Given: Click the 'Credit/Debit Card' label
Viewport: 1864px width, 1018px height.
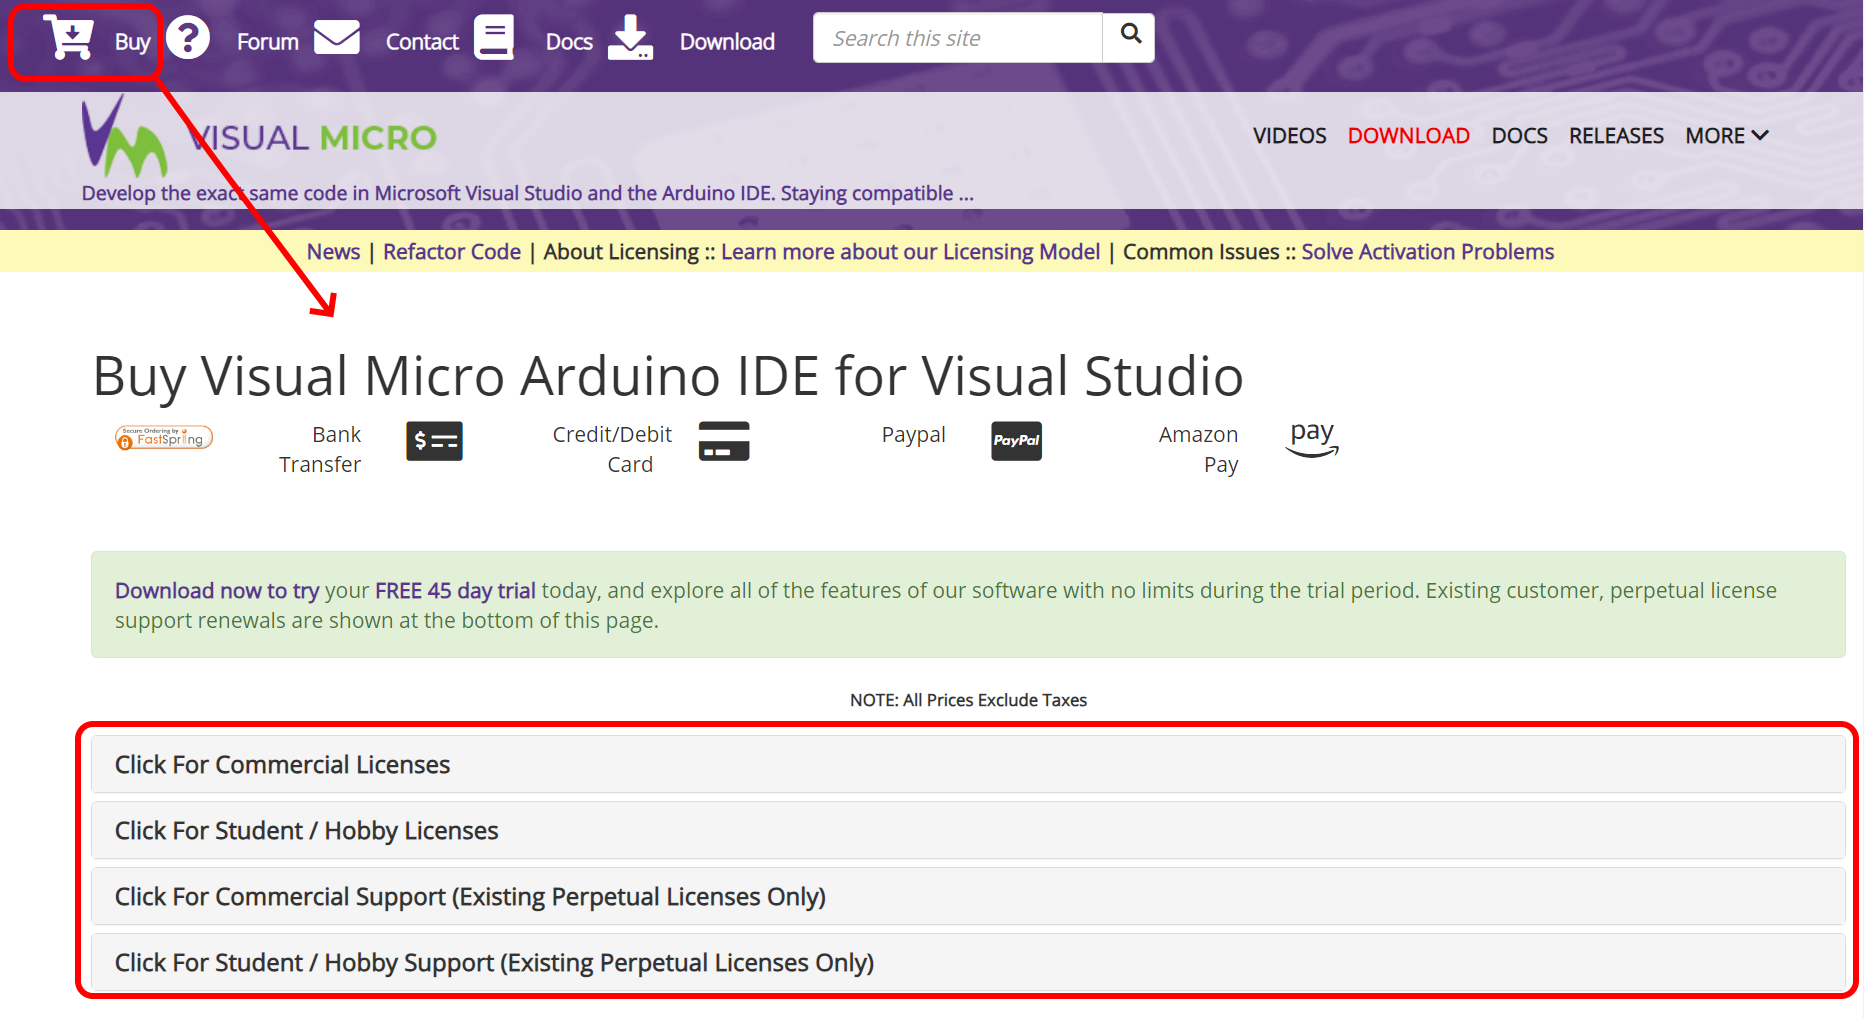Looking at the screenshot, I should coord(612,450).
